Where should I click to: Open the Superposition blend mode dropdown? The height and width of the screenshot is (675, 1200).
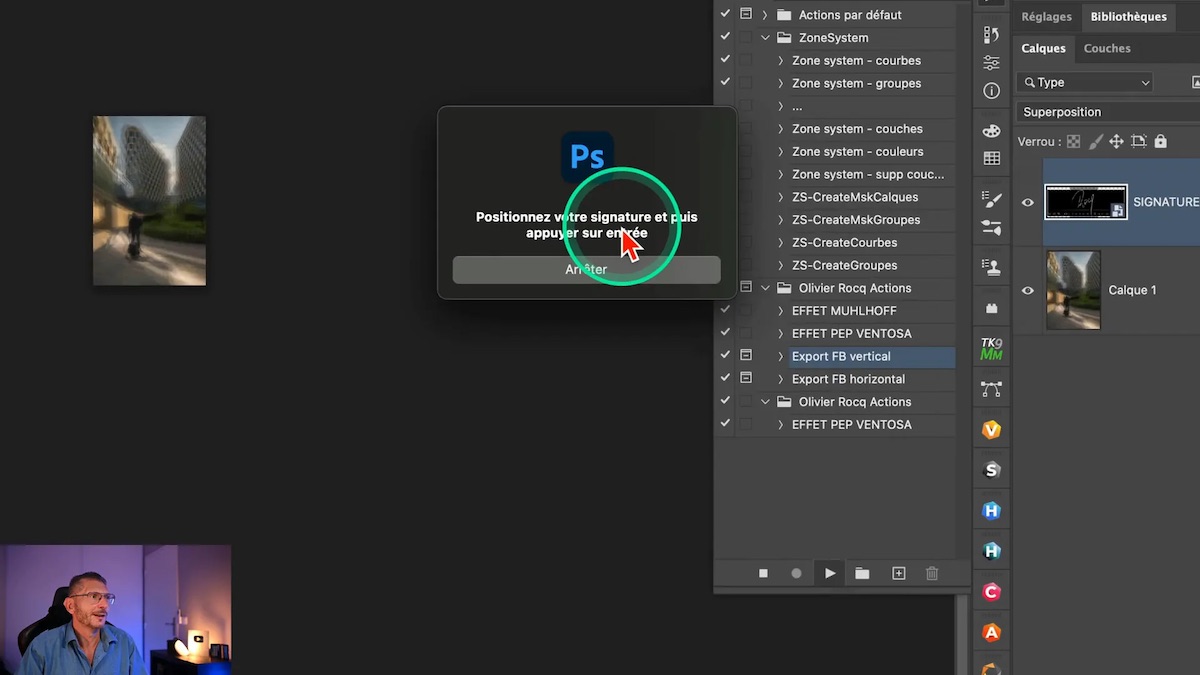click(x=1108, y=112)
